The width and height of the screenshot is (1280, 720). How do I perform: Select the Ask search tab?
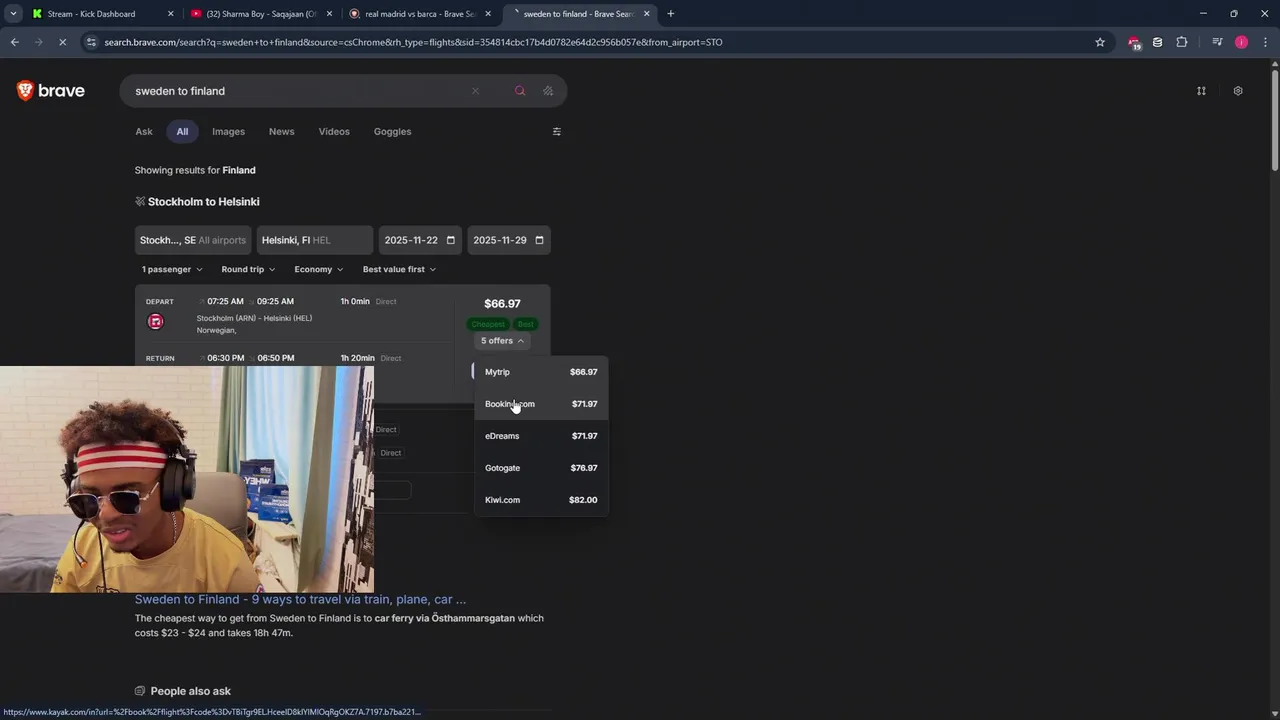(x=144, y=131)
